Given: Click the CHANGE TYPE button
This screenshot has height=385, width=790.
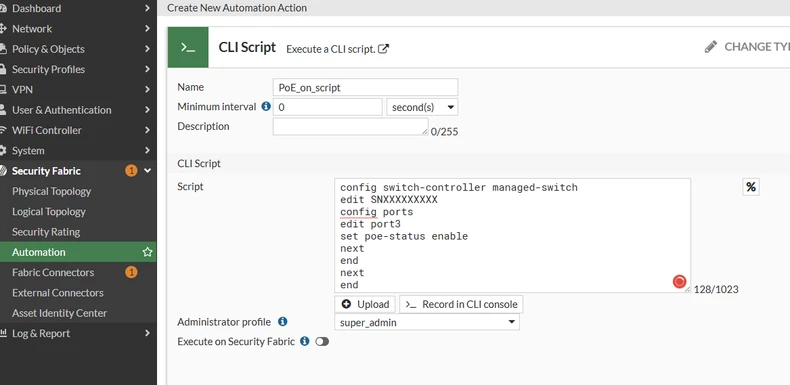Looking at the screenshot, I should point(747,47).
